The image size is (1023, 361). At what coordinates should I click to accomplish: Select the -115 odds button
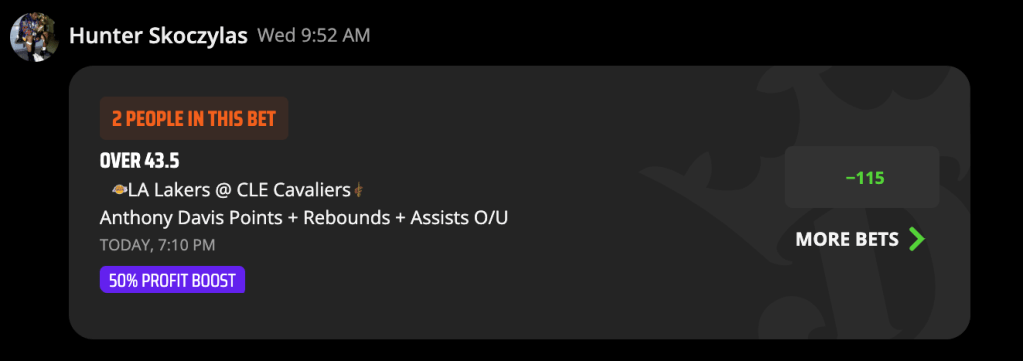[x=862, y=178]
